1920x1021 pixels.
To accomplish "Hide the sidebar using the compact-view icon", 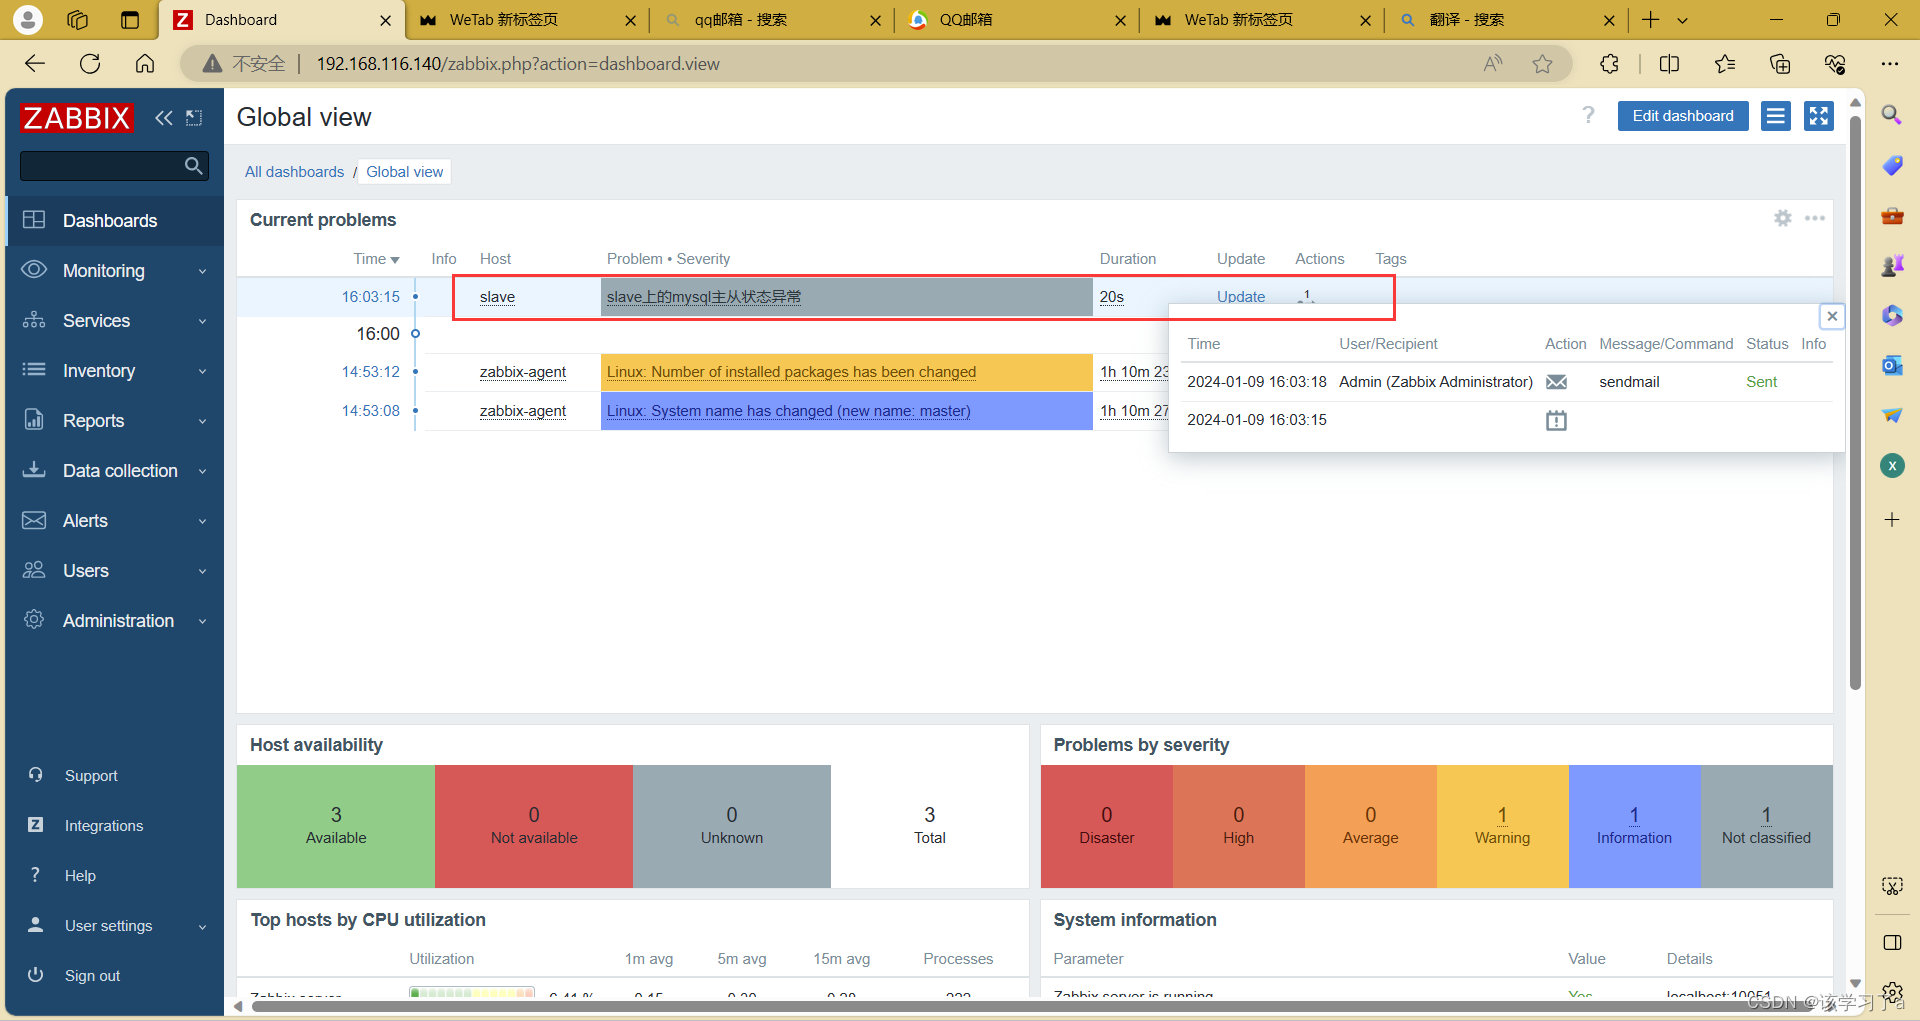I will click(x=194, y=118).
